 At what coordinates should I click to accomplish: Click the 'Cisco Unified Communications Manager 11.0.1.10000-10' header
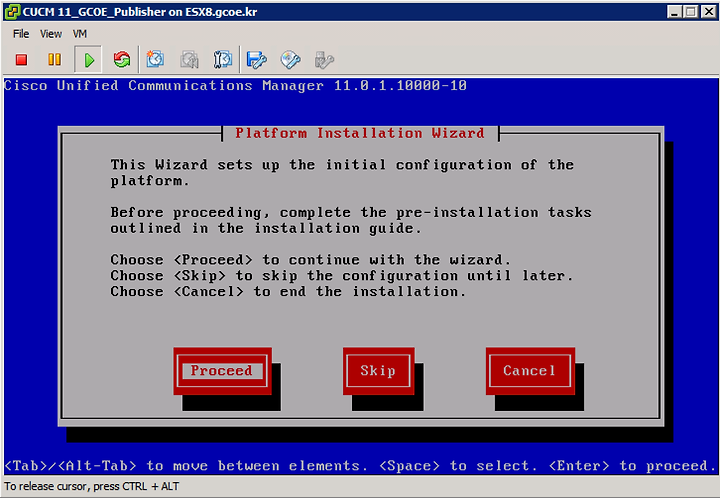click(236, 86)
